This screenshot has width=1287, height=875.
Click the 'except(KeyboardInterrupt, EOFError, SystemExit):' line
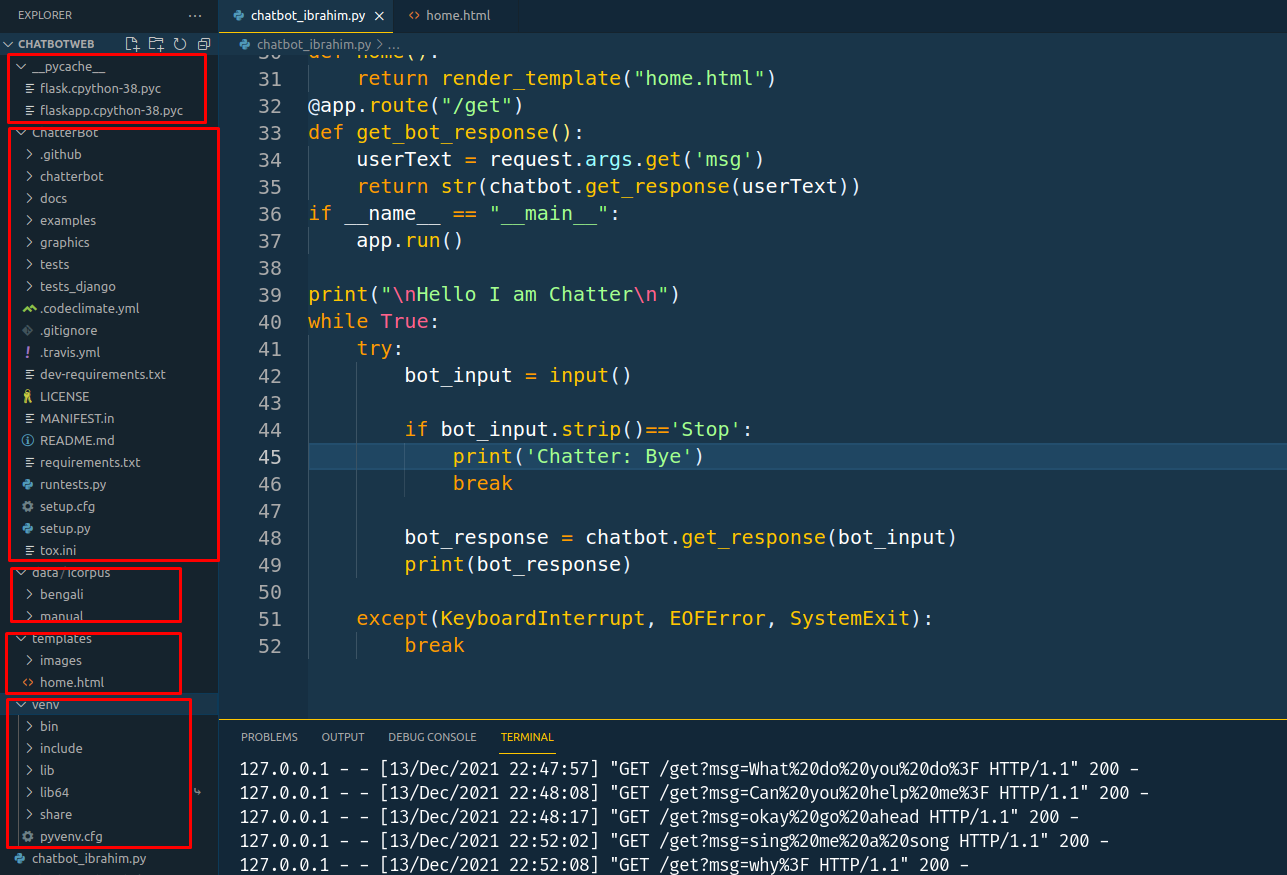pos(644,618)
